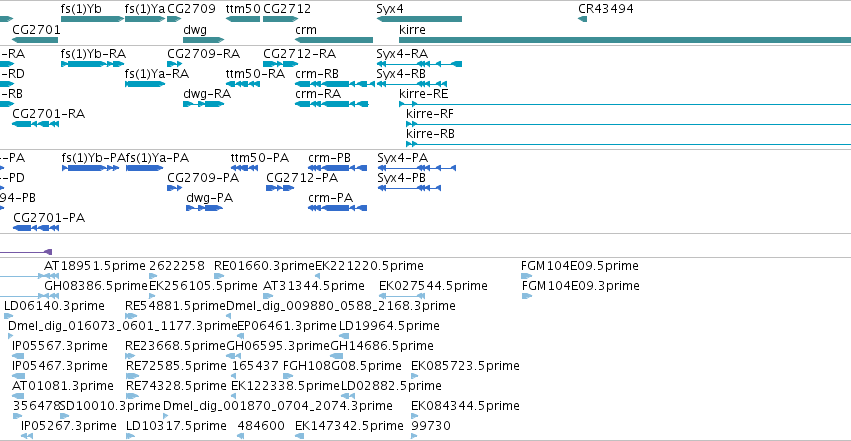The height and width of the screenshot is (441, 851).
Task: Select protein CG2701-PA
Action: (36, 228)
